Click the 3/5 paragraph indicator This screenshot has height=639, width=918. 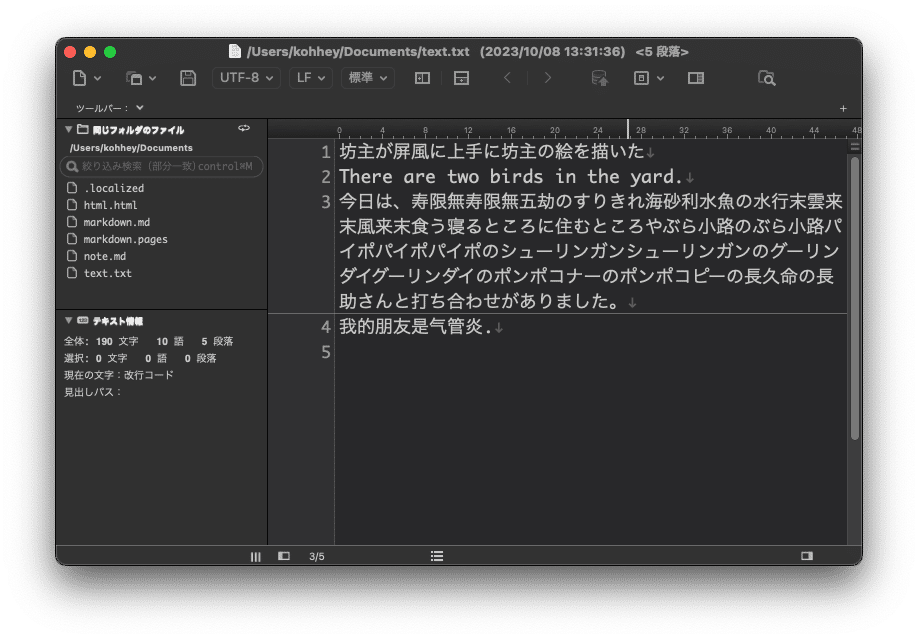317,556
